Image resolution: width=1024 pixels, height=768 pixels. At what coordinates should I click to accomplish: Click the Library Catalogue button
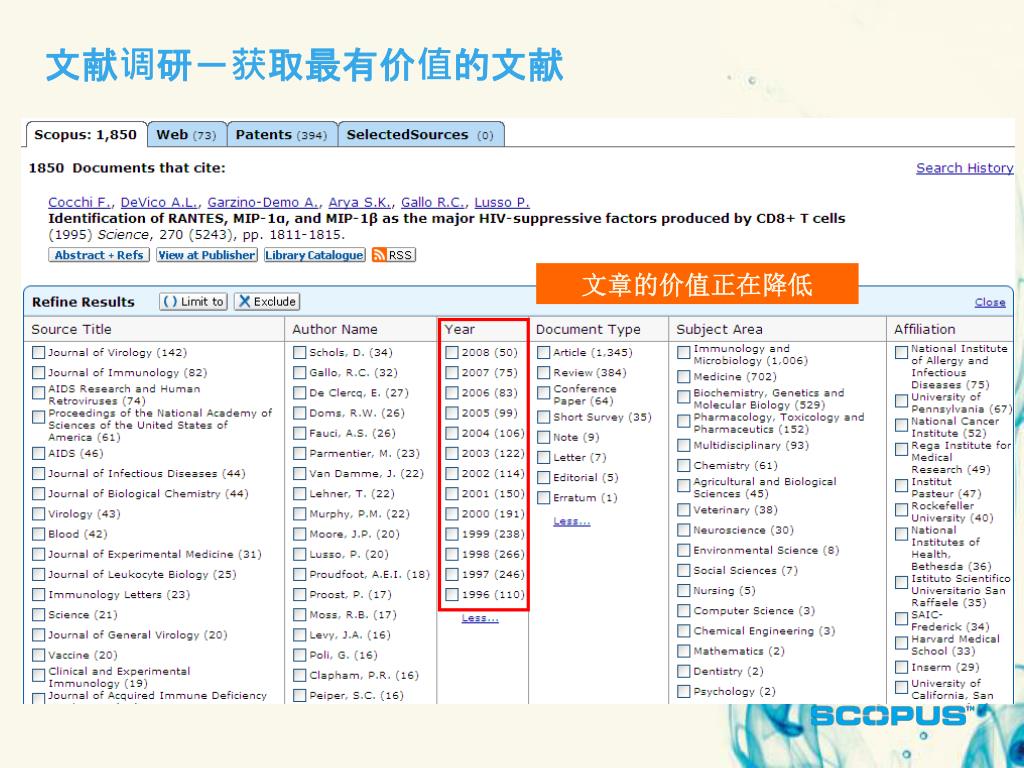314,255
